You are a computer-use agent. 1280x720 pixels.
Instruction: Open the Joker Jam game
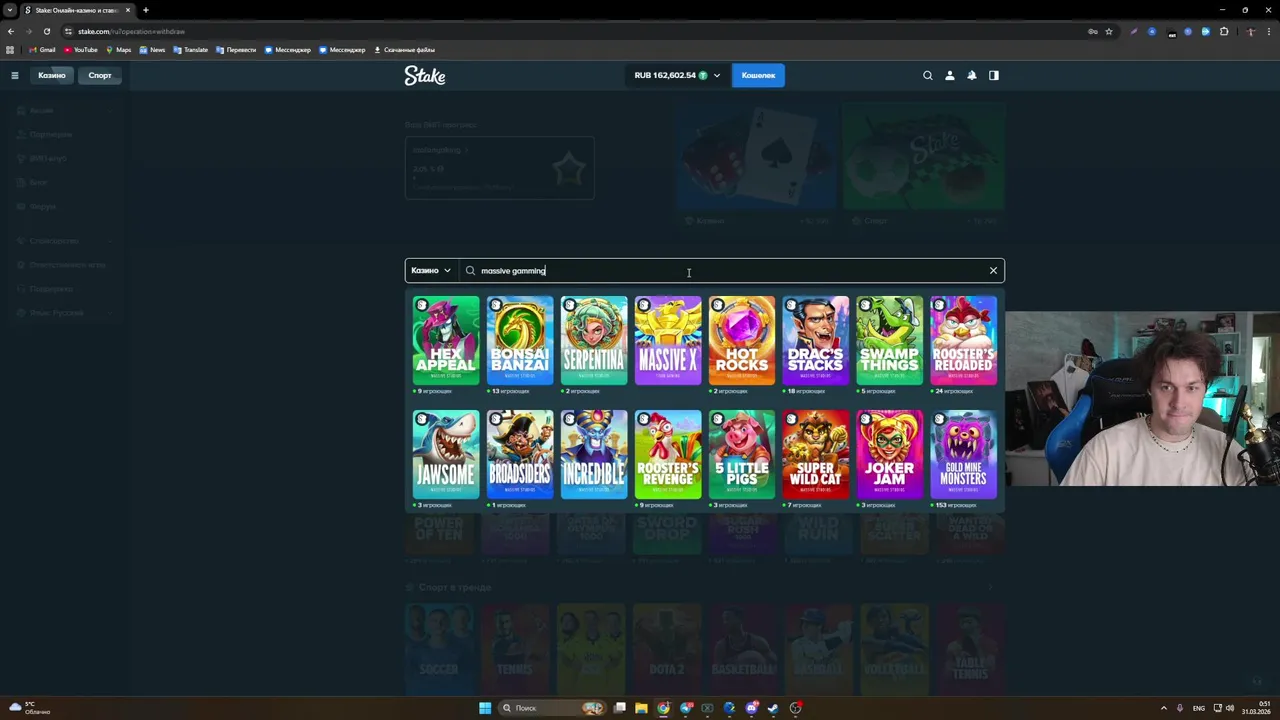pyautogui.click(x=890, y=455)
